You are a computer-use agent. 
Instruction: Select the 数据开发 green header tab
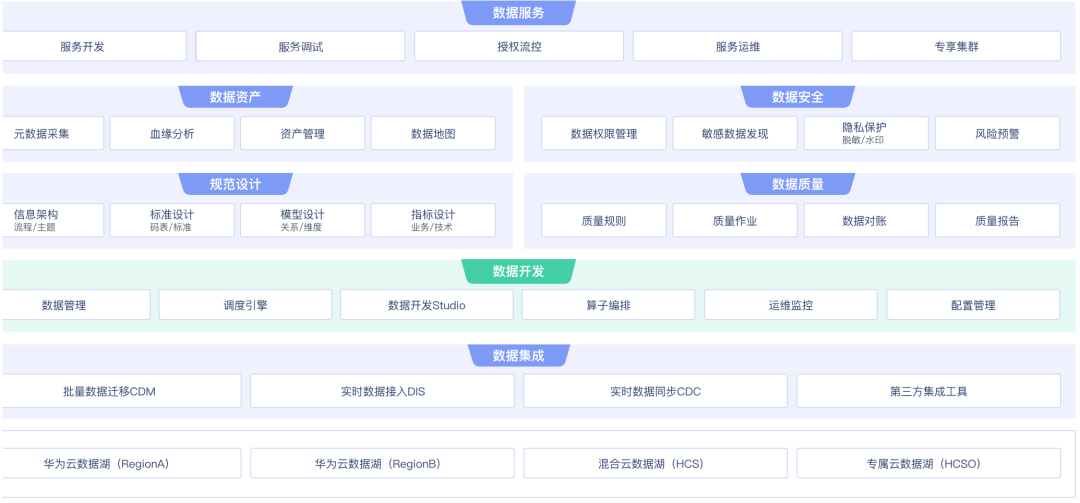(518, 272)
